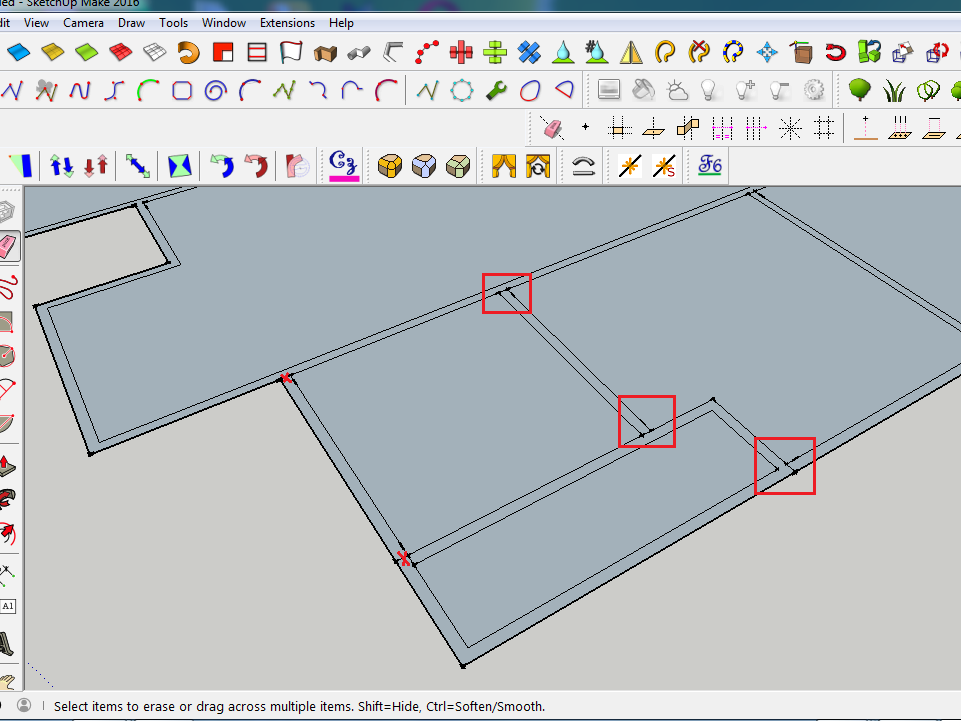The height and width of the screenshot is (721, 961).
Task: Click the red cross align icon
Action: (x=461, y=52)
